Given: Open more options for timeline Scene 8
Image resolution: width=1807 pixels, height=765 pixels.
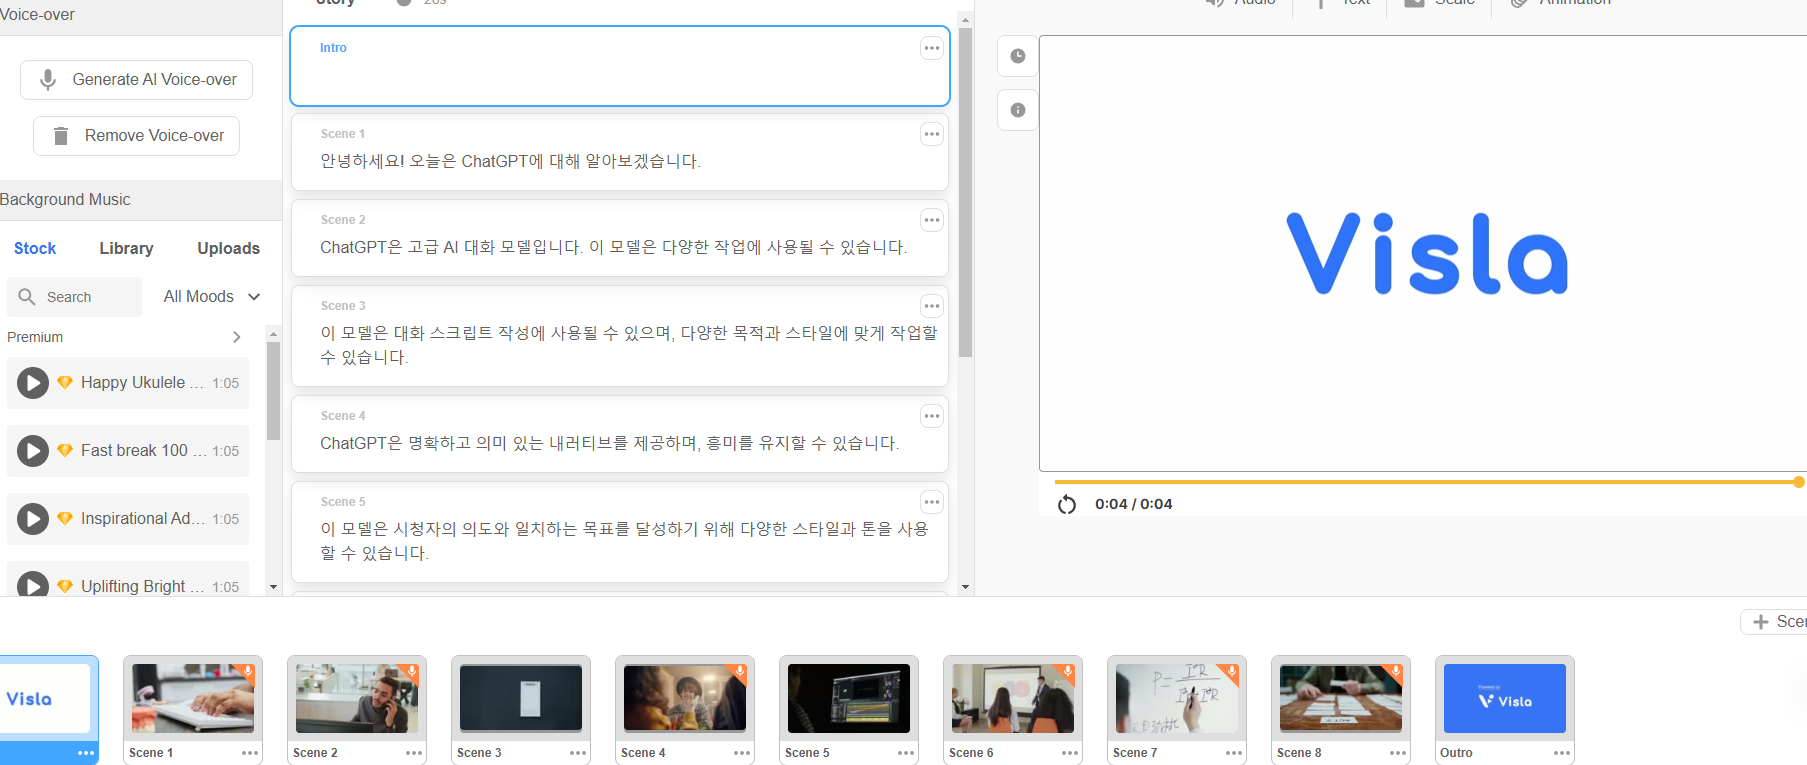Looking at the screenshot, I should point(1398,753).
